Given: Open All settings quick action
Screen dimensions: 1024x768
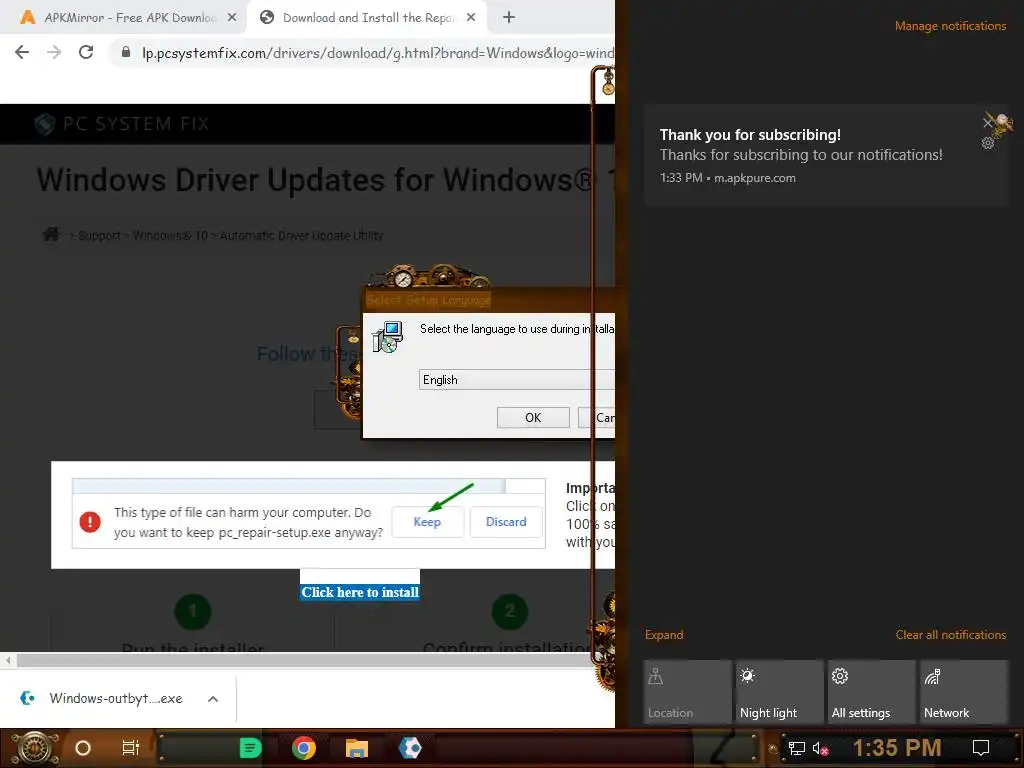Looking at the screenshot, I should [x=871, y=692].
